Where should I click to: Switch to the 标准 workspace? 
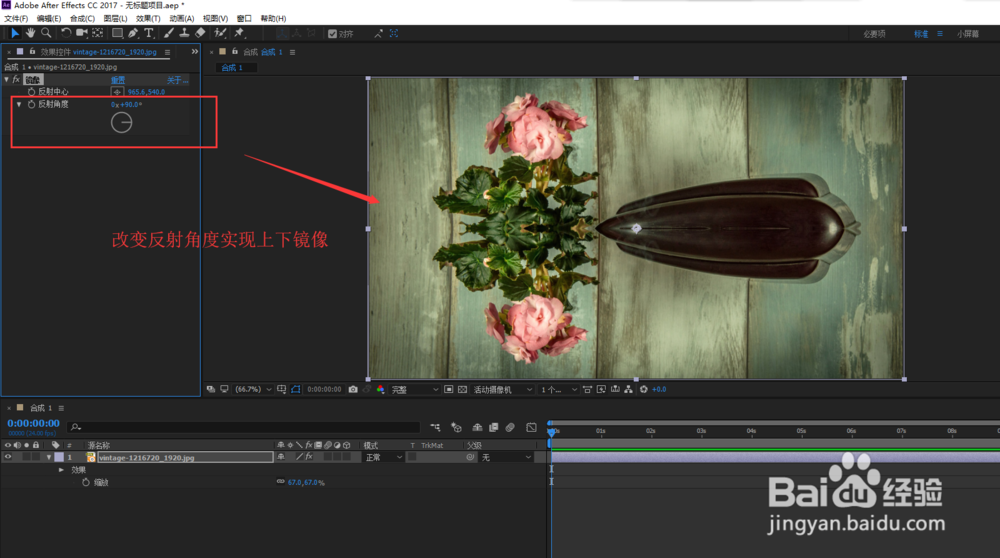pos(921,34)
